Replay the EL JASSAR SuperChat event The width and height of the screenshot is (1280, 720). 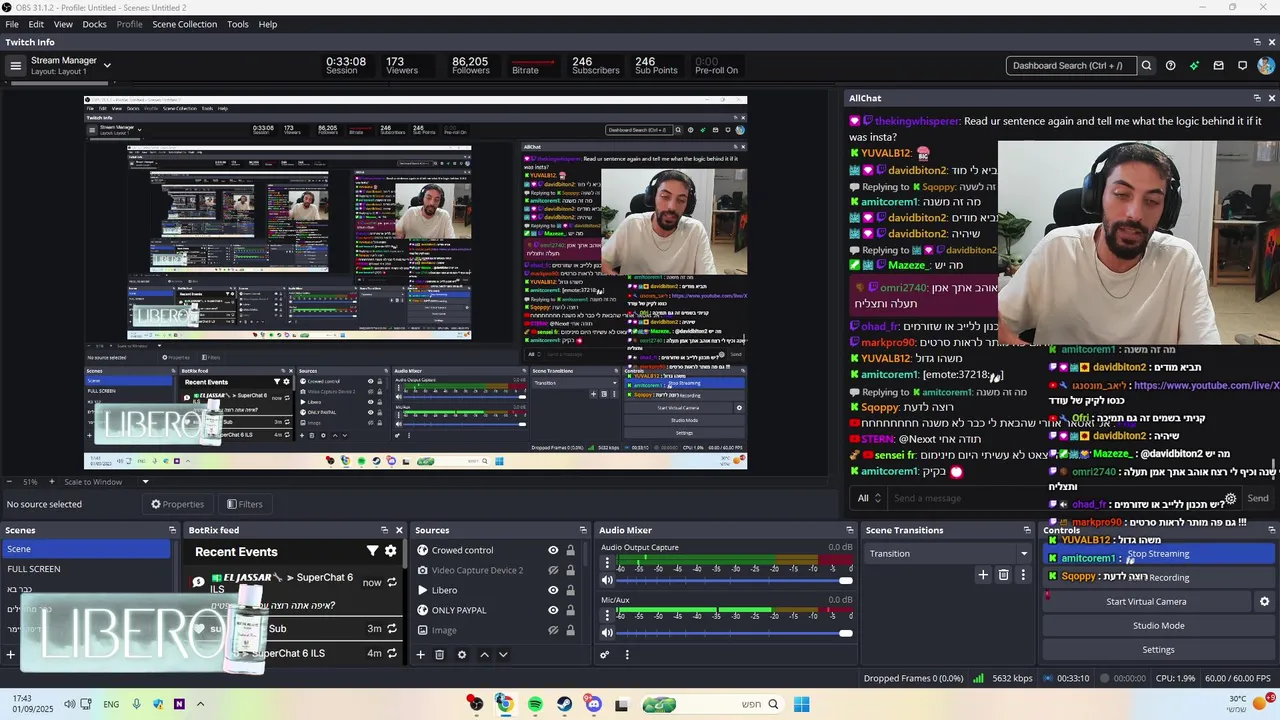tap(392, 582)
